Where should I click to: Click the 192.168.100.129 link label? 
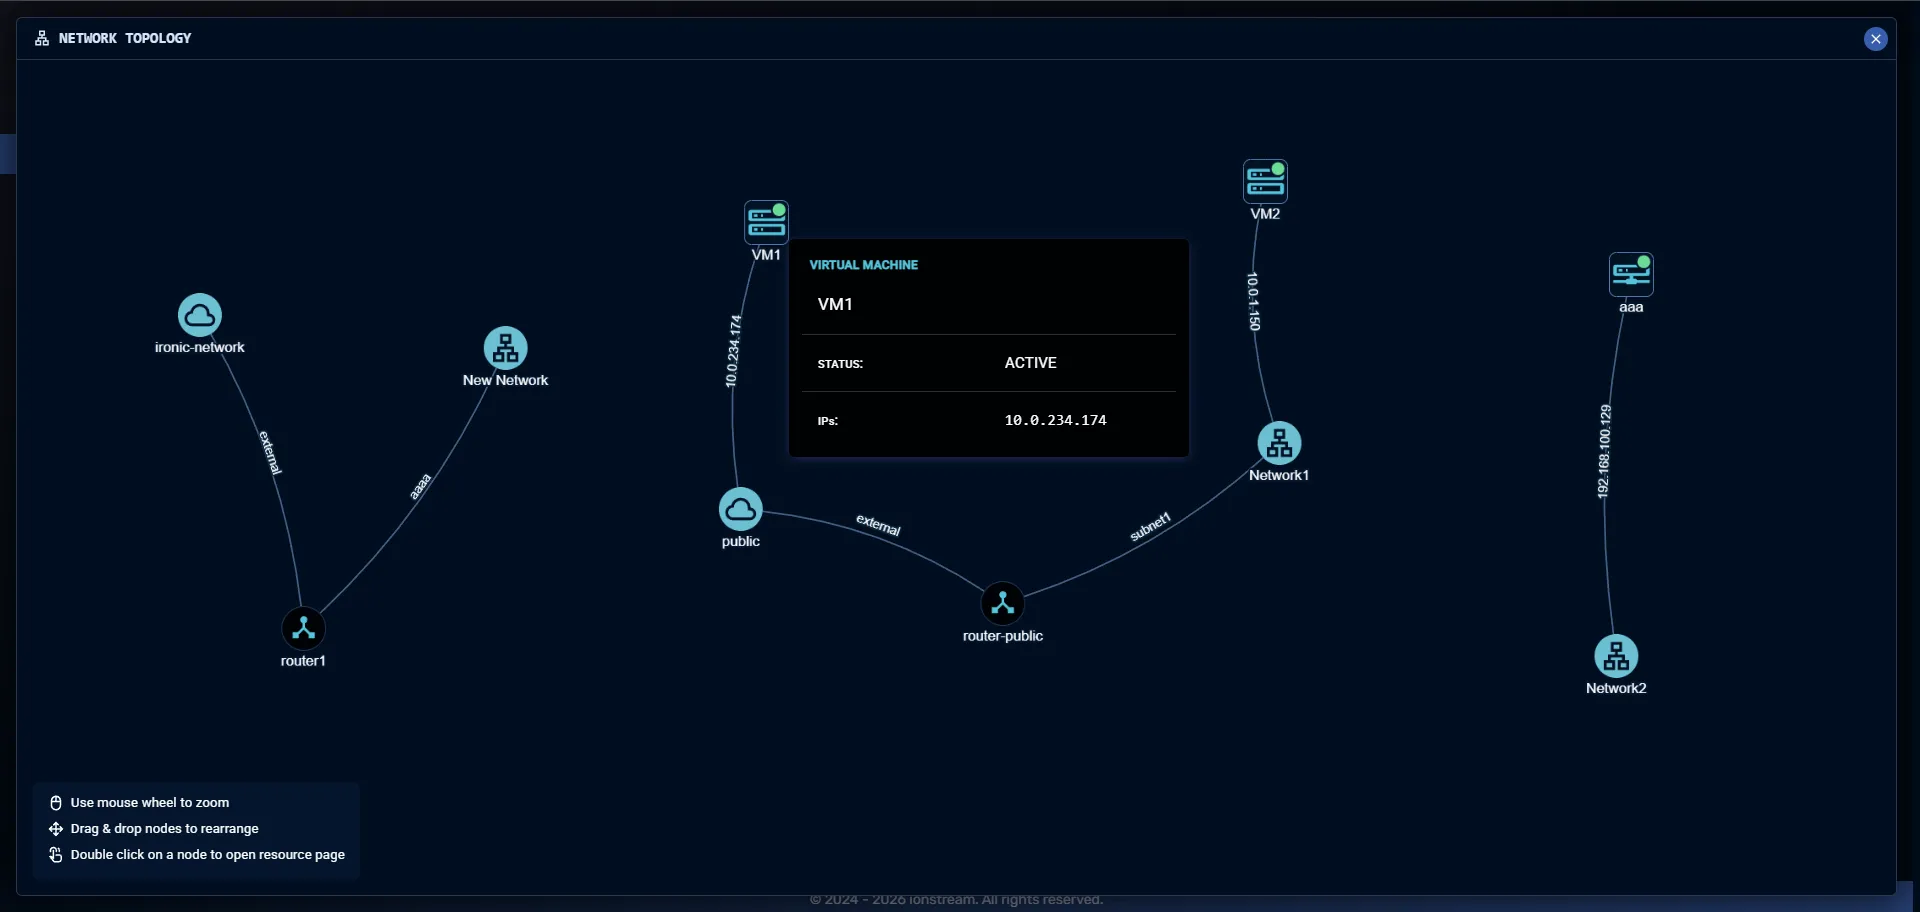click(1604, 451)
